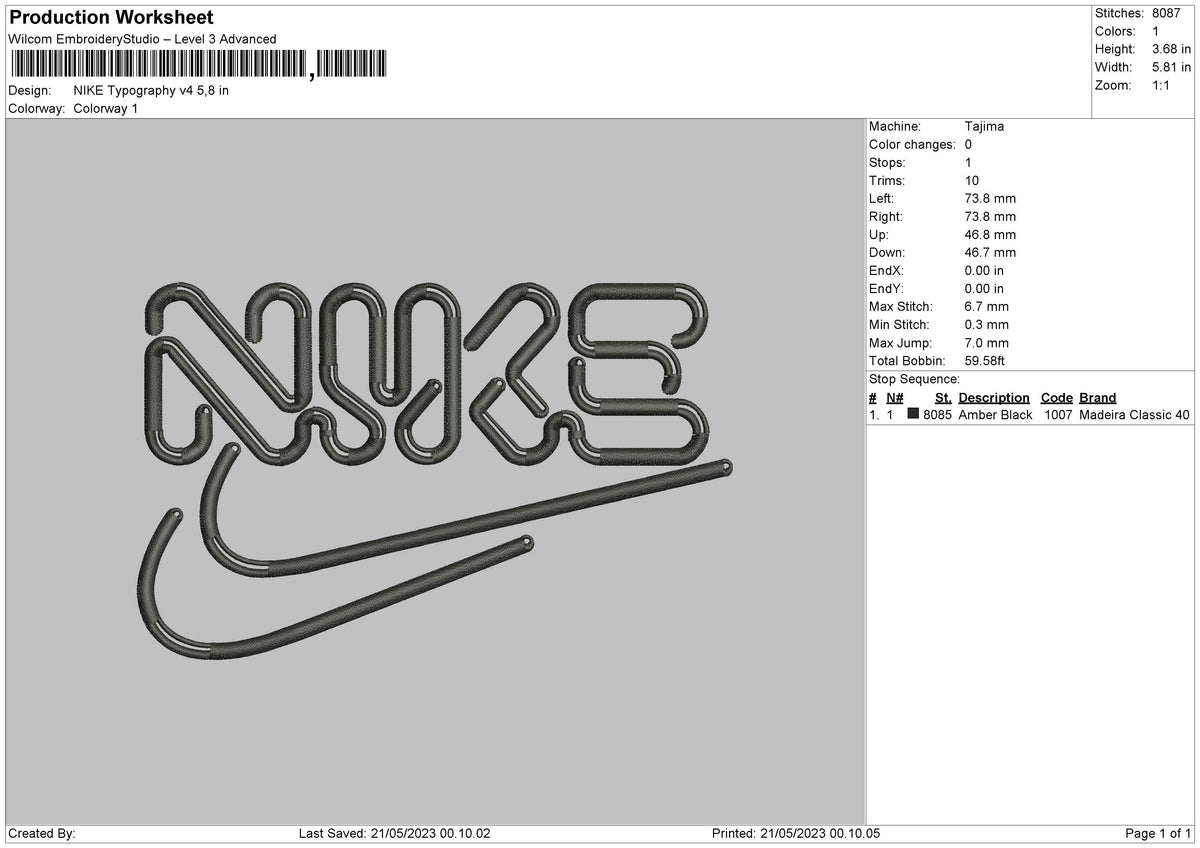Screen dimensions: 1200x848
Task: Click the # column header
Action: tap(872, 397)
